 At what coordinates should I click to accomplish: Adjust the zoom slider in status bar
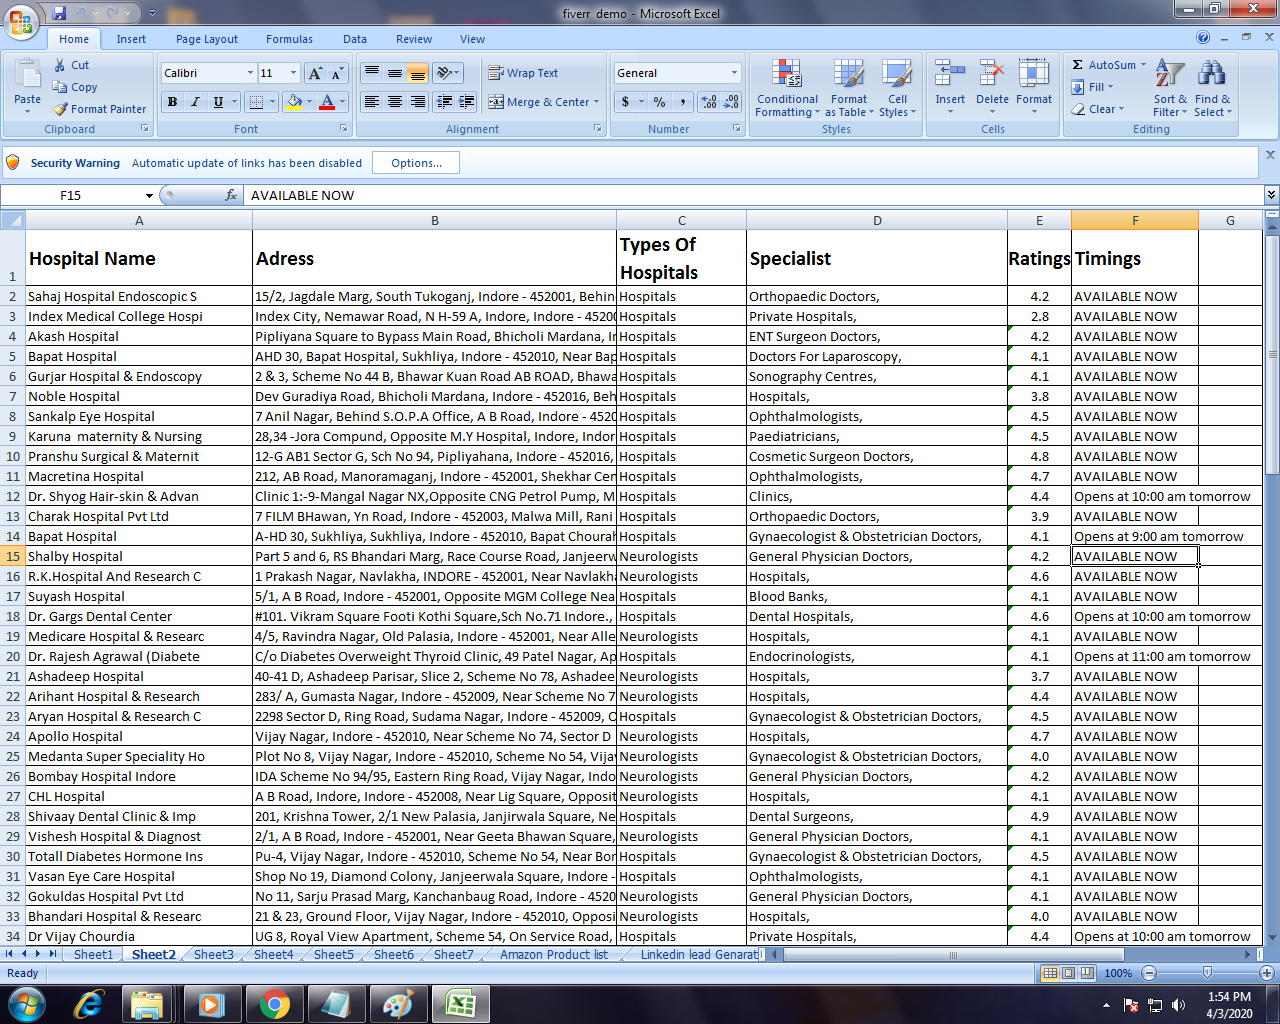pyautogui.click(x=1207, y=973)
